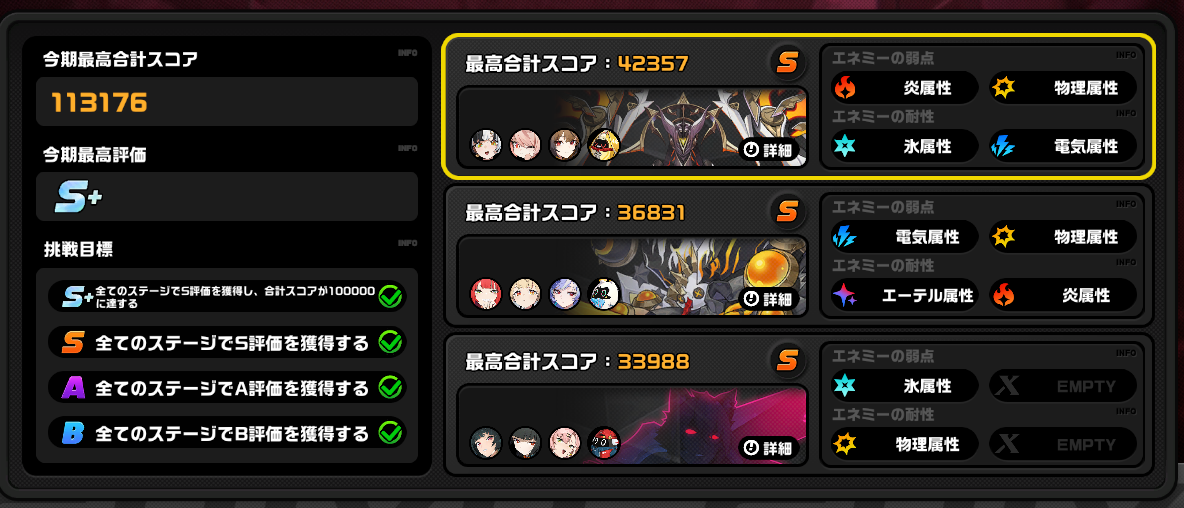
Task: Open 詳細 for the 36831 score stage
Action: coord(769,299)
